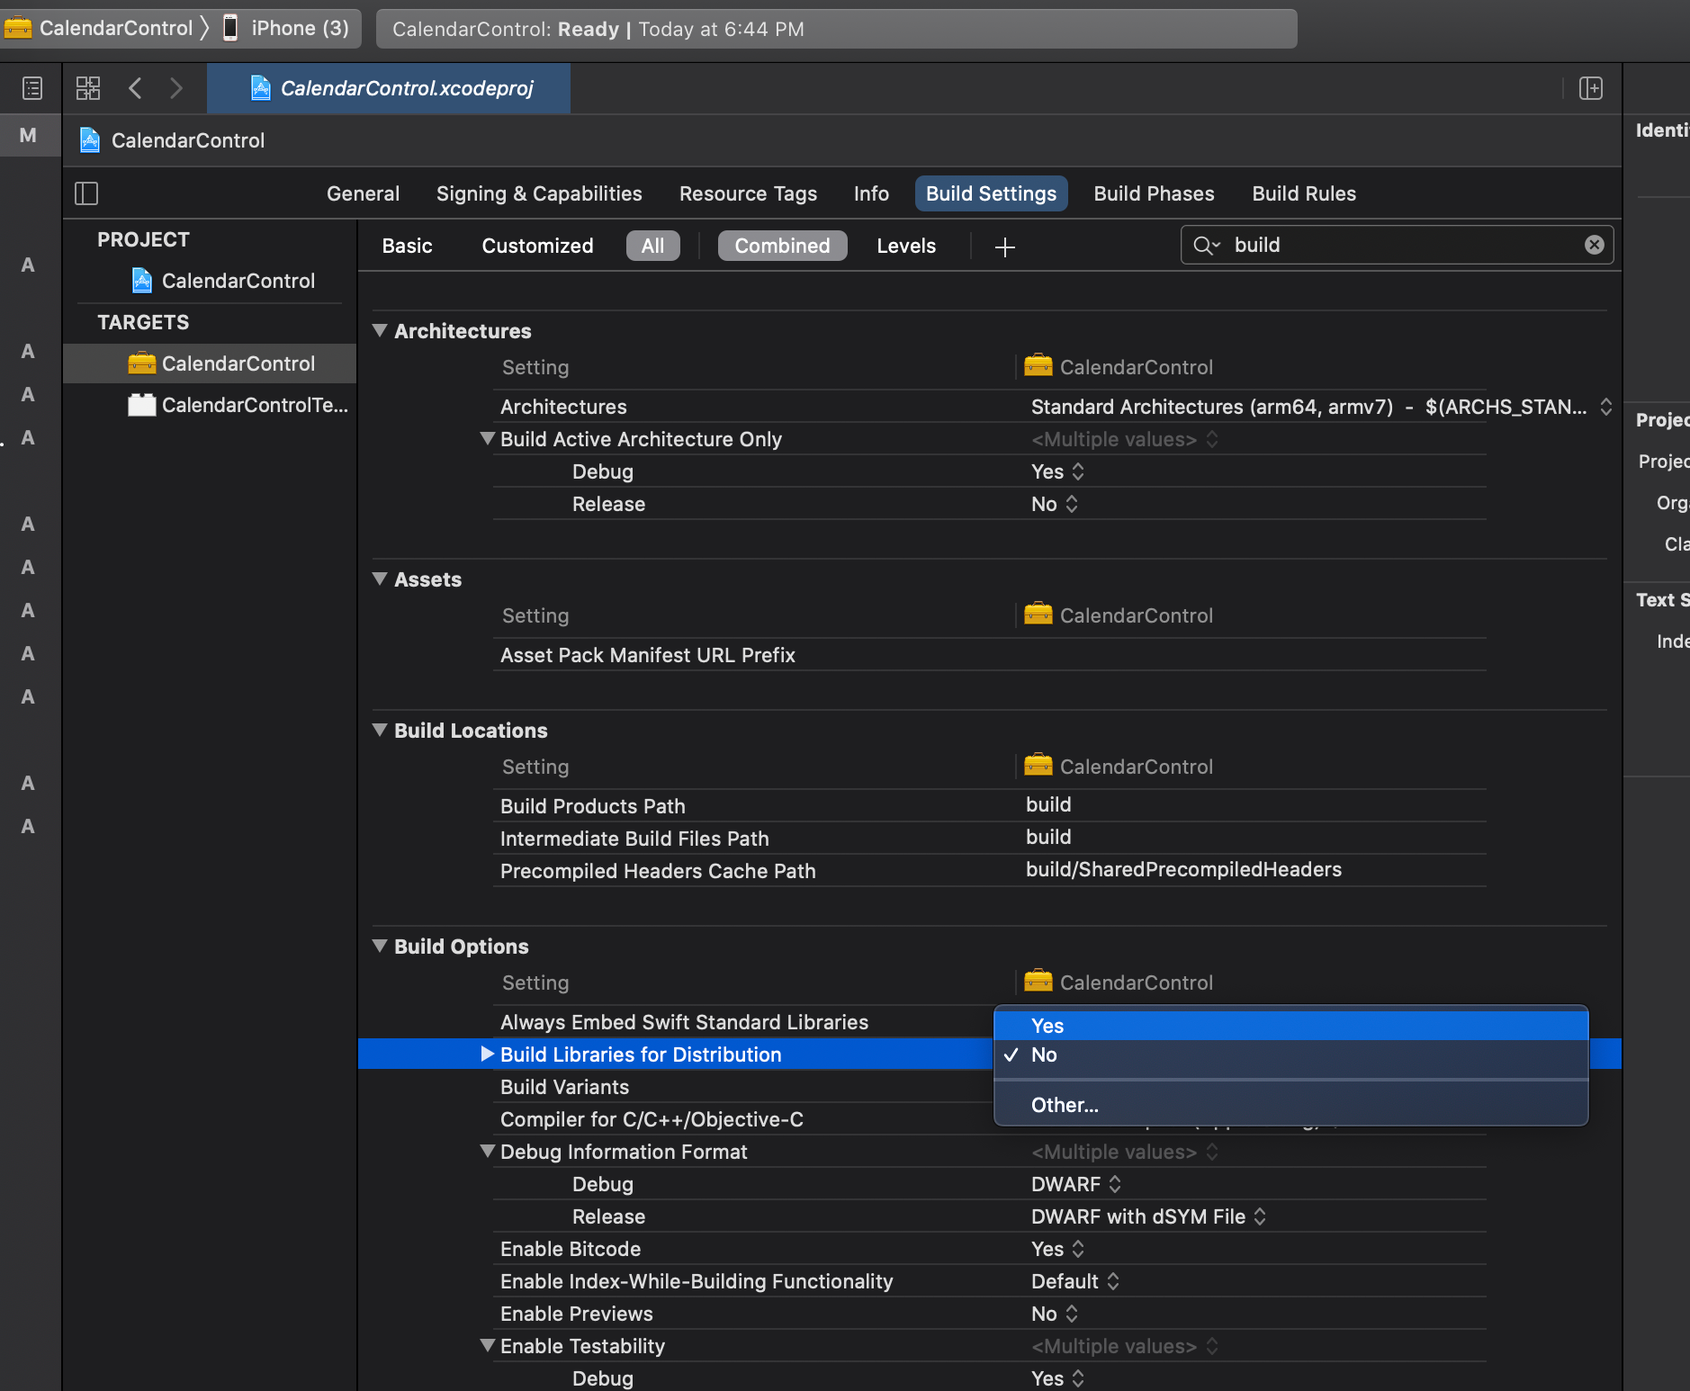Open the related items grid icon
1690x1391 pixels.
[88, 88]
